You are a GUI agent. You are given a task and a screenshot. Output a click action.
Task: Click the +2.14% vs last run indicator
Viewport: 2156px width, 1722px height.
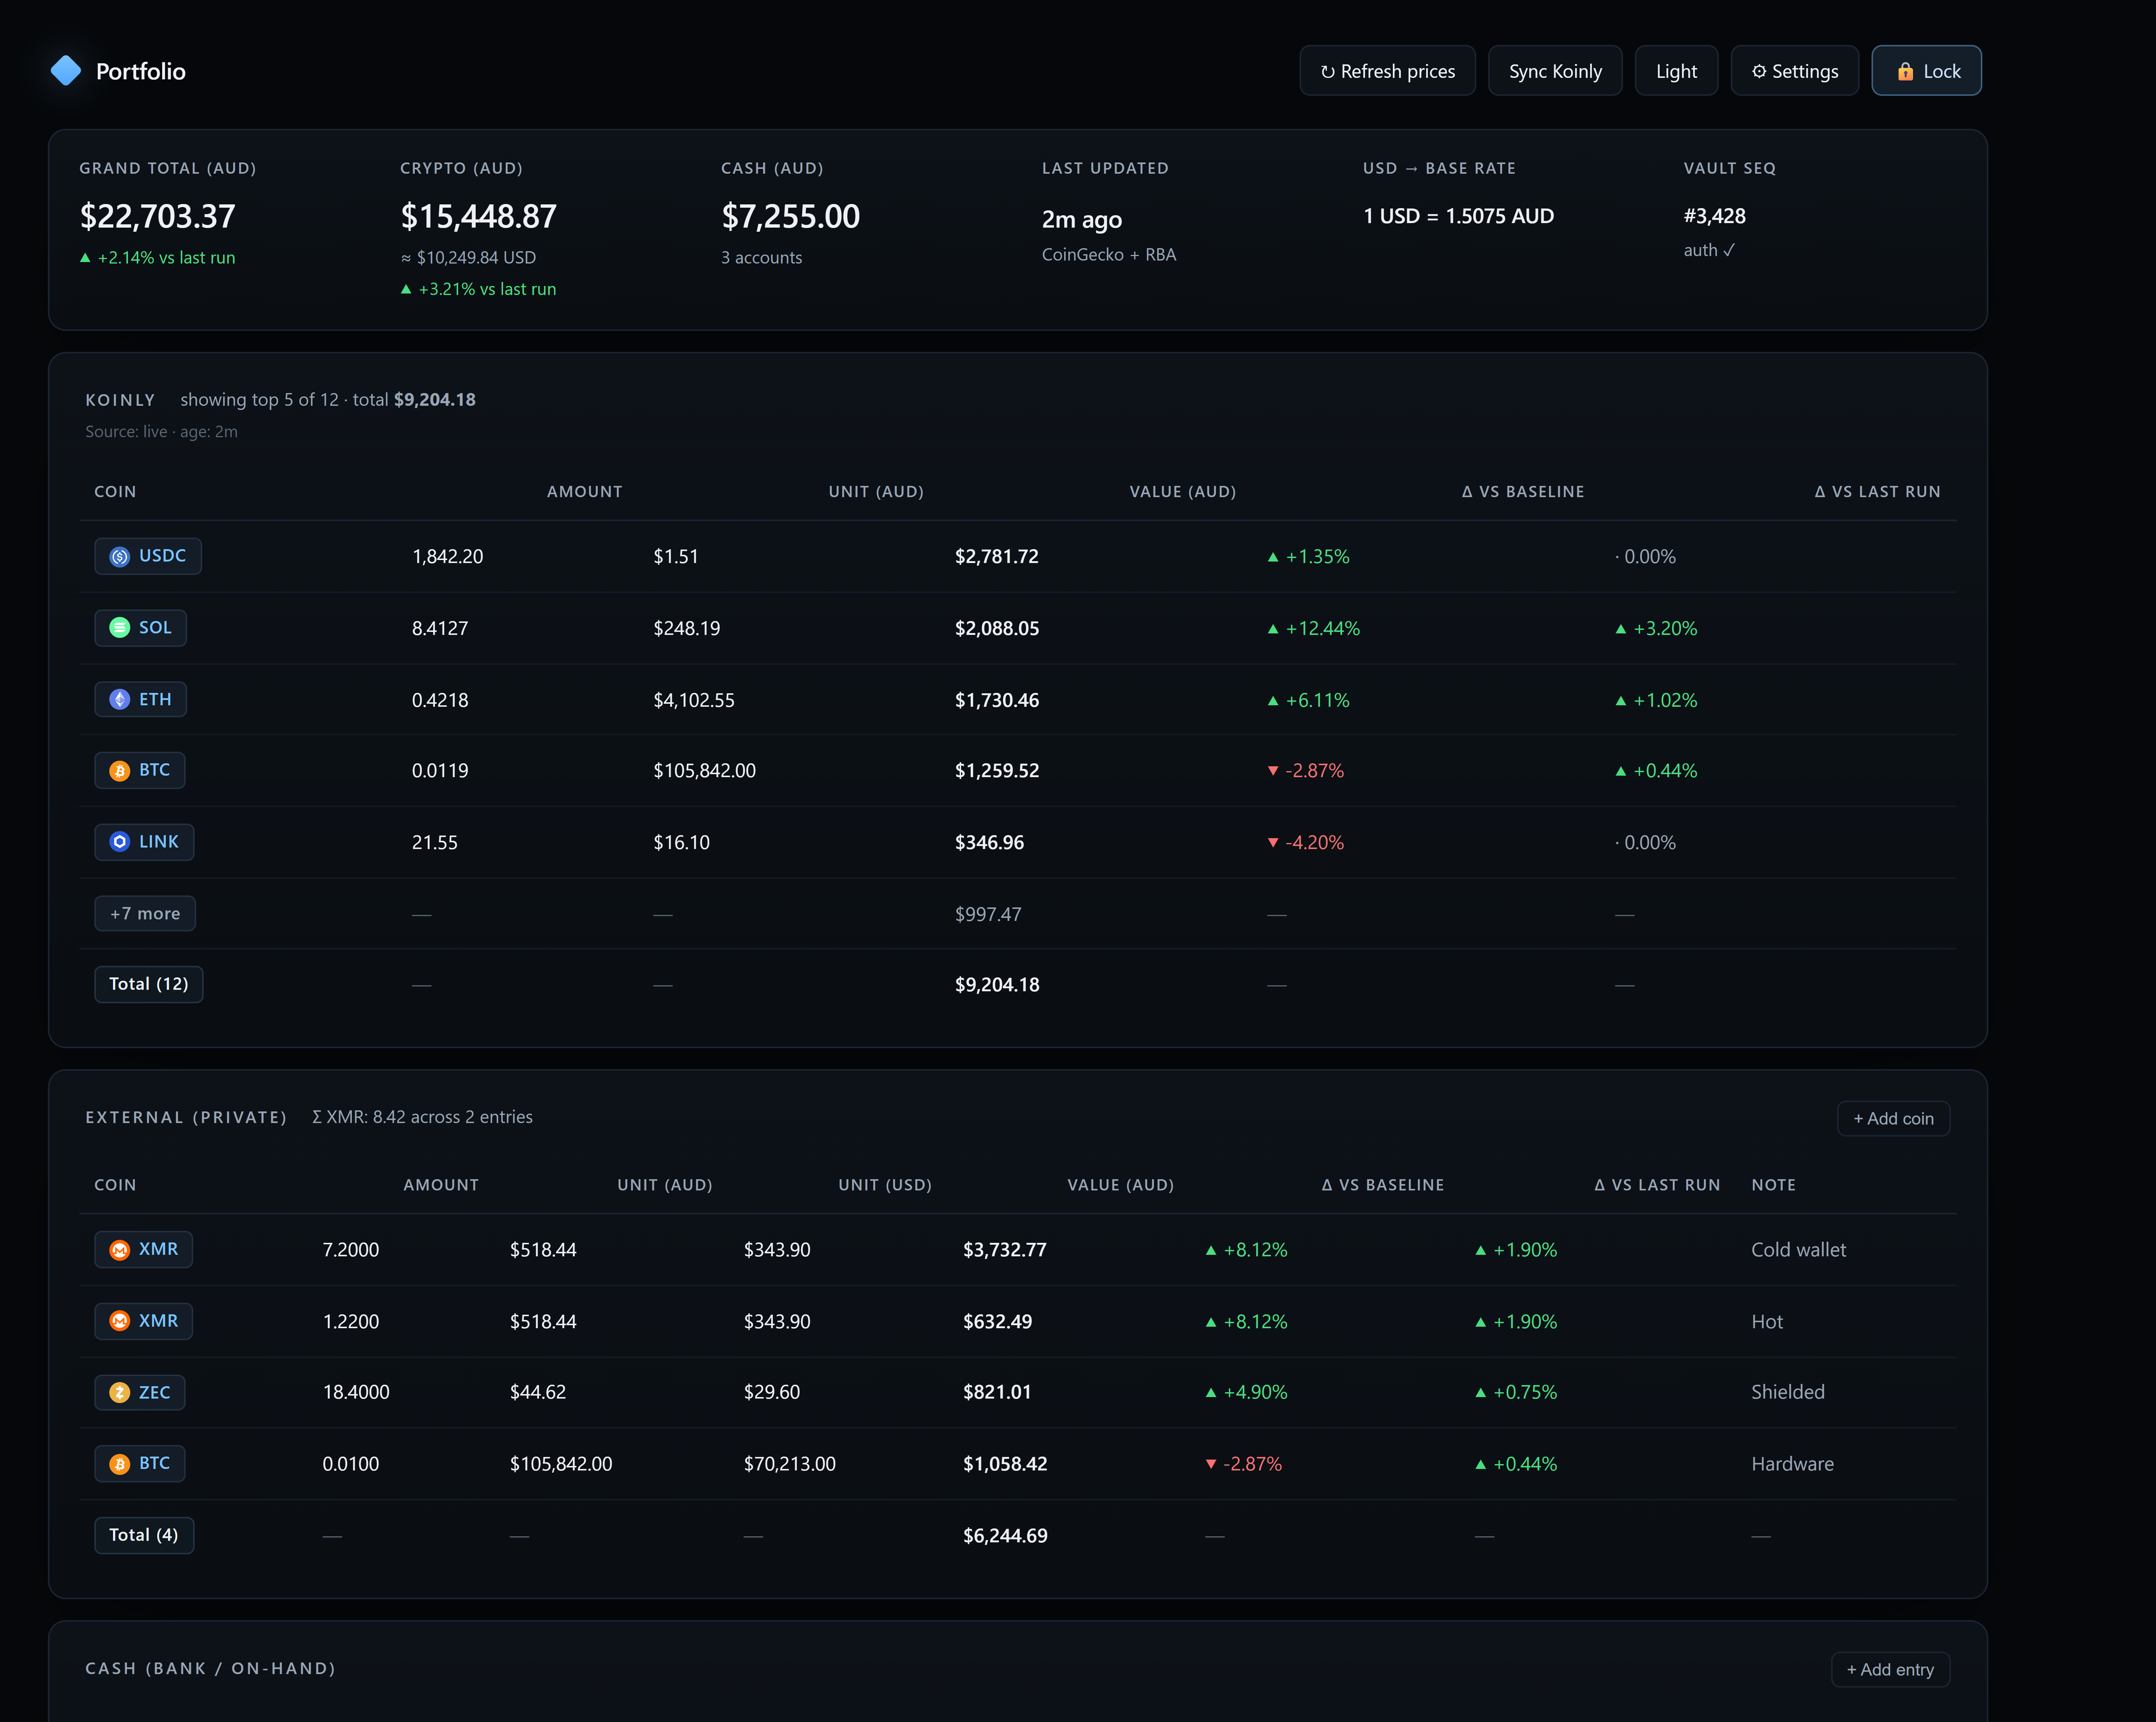click(x=158, y=257)
